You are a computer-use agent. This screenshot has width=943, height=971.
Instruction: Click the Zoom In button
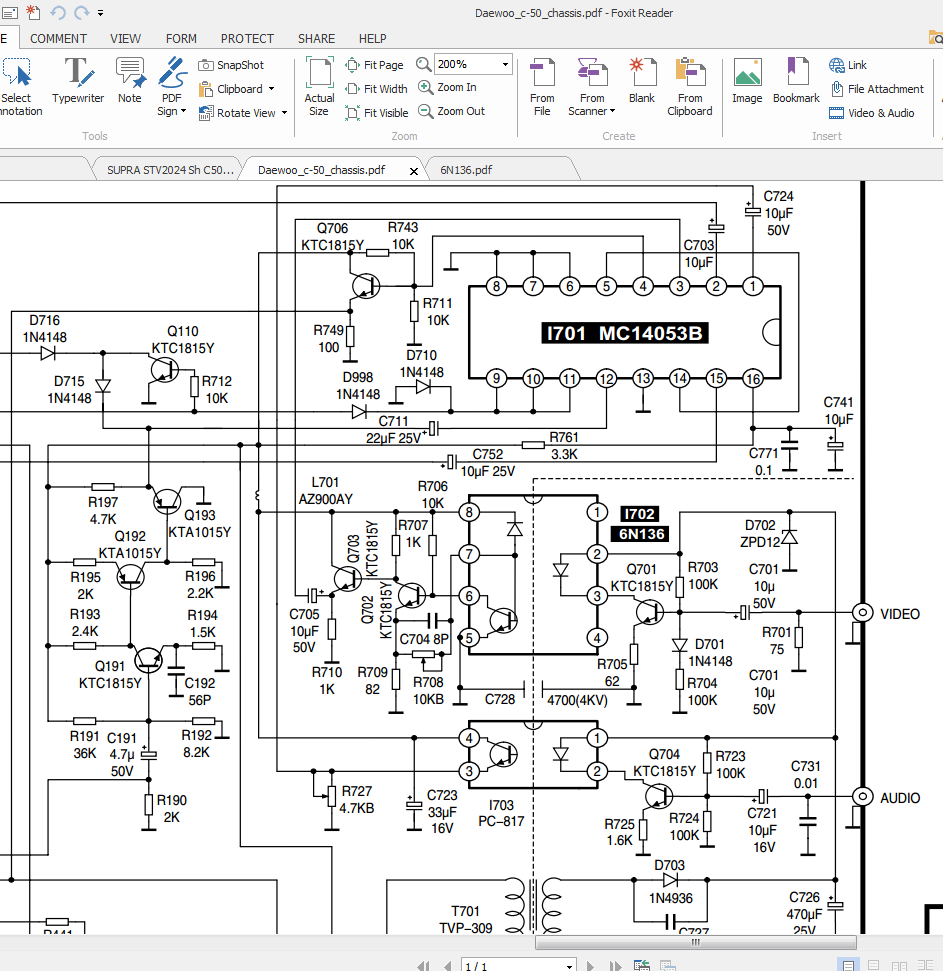coord(447,87)
